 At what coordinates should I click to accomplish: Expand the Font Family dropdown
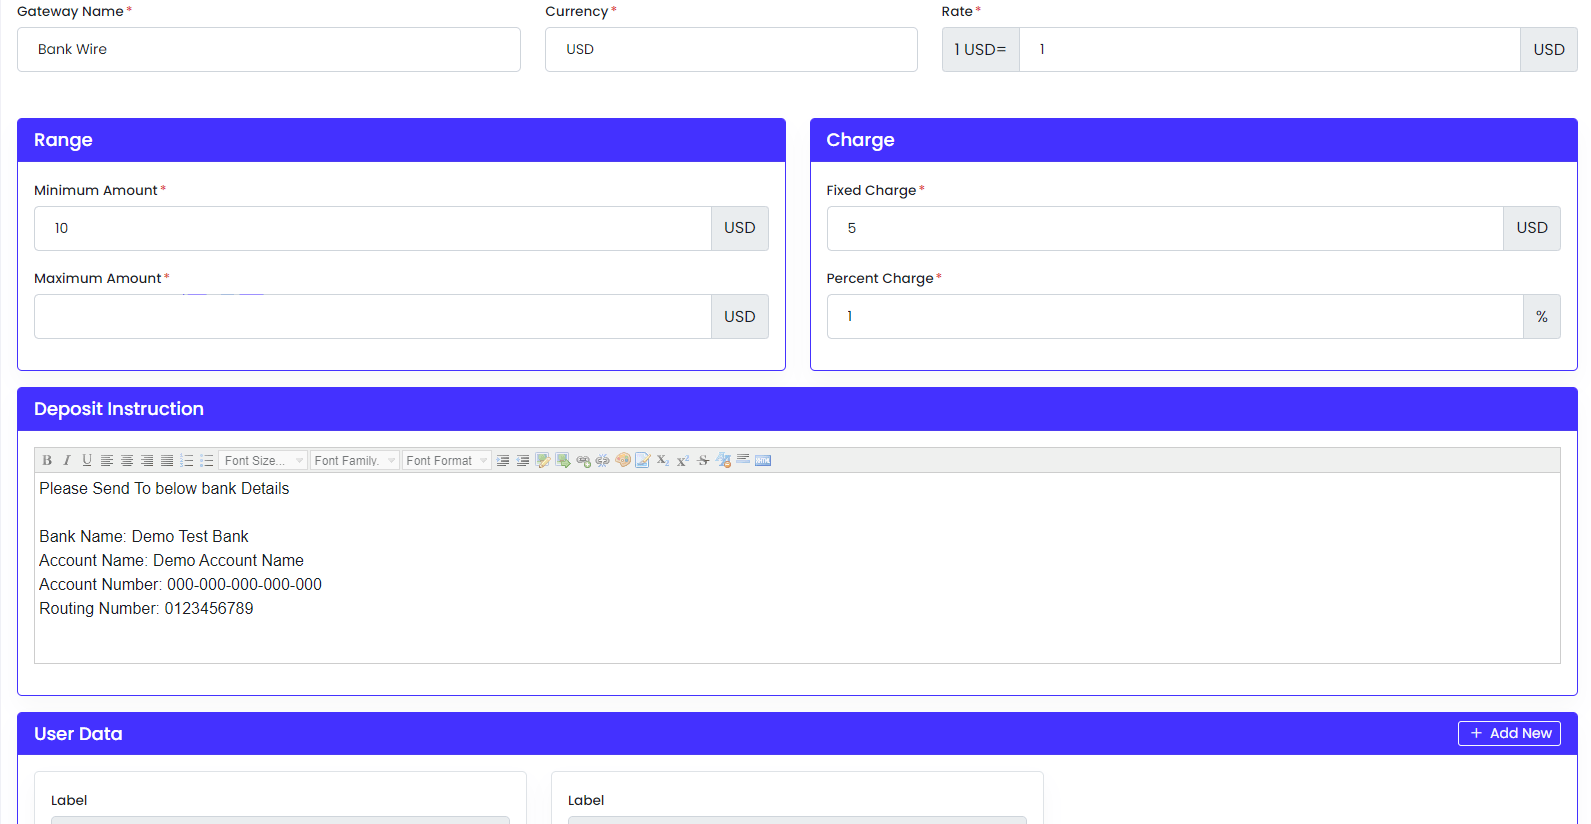coord(354,460)
